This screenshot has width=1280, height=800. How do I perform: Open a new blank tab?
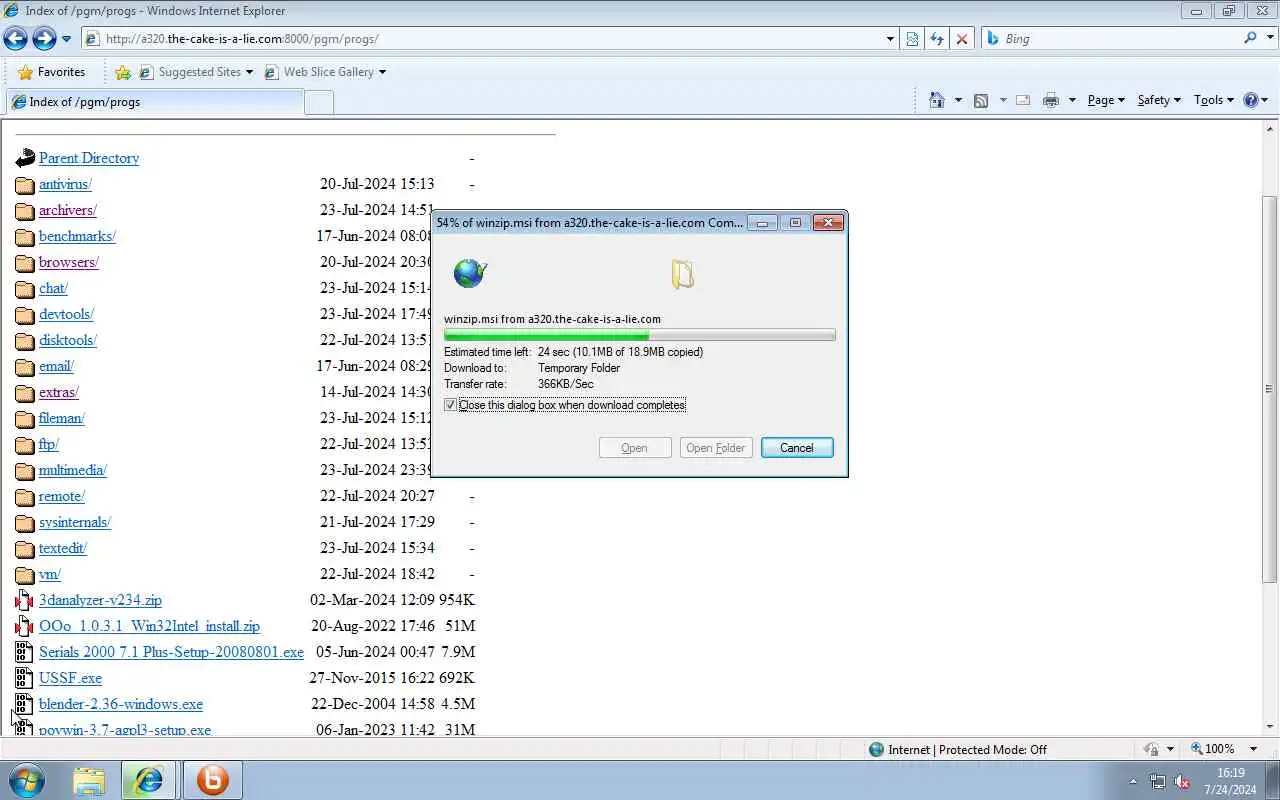coord(318,102)
